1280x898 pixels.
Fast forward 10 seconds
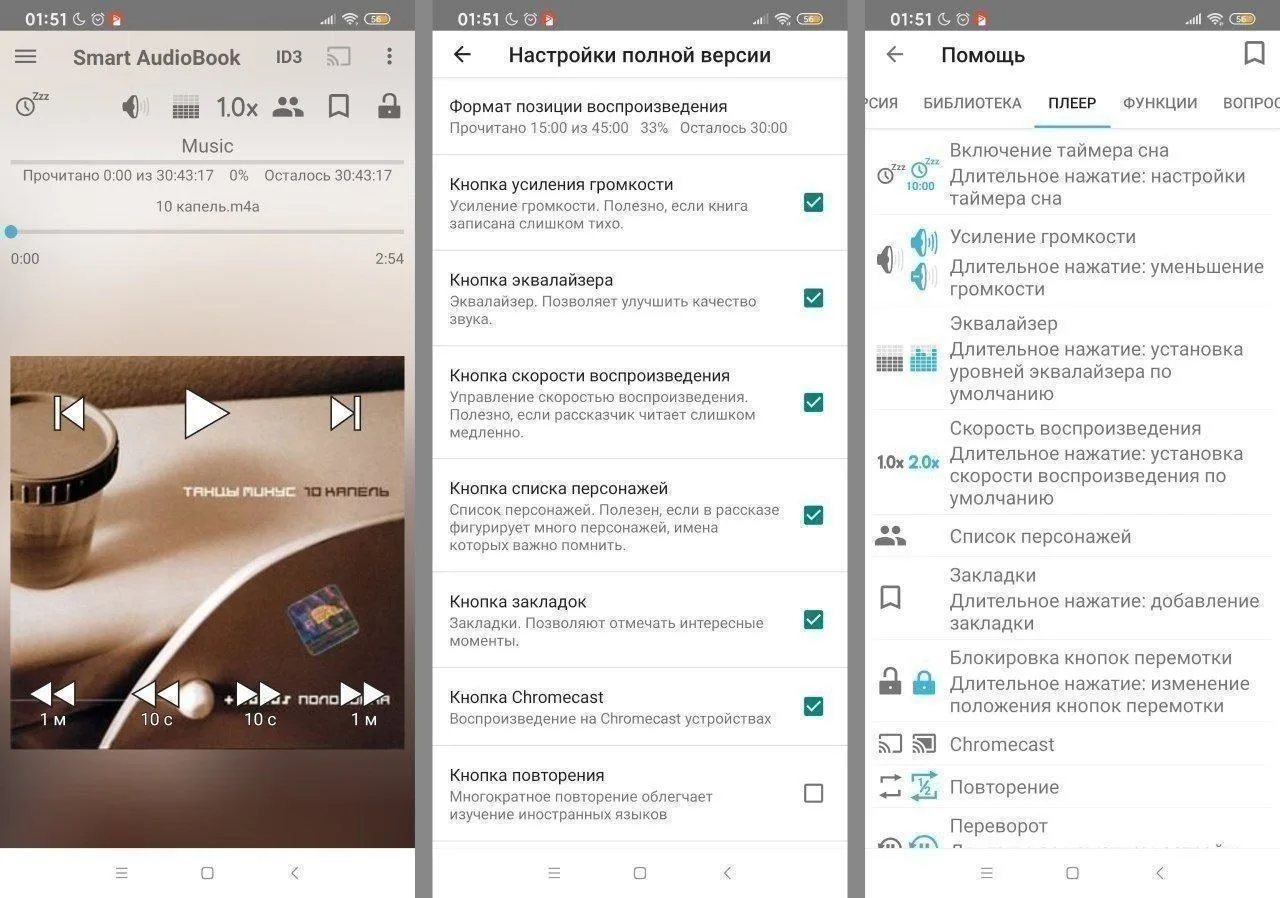(x=260, y=703)
